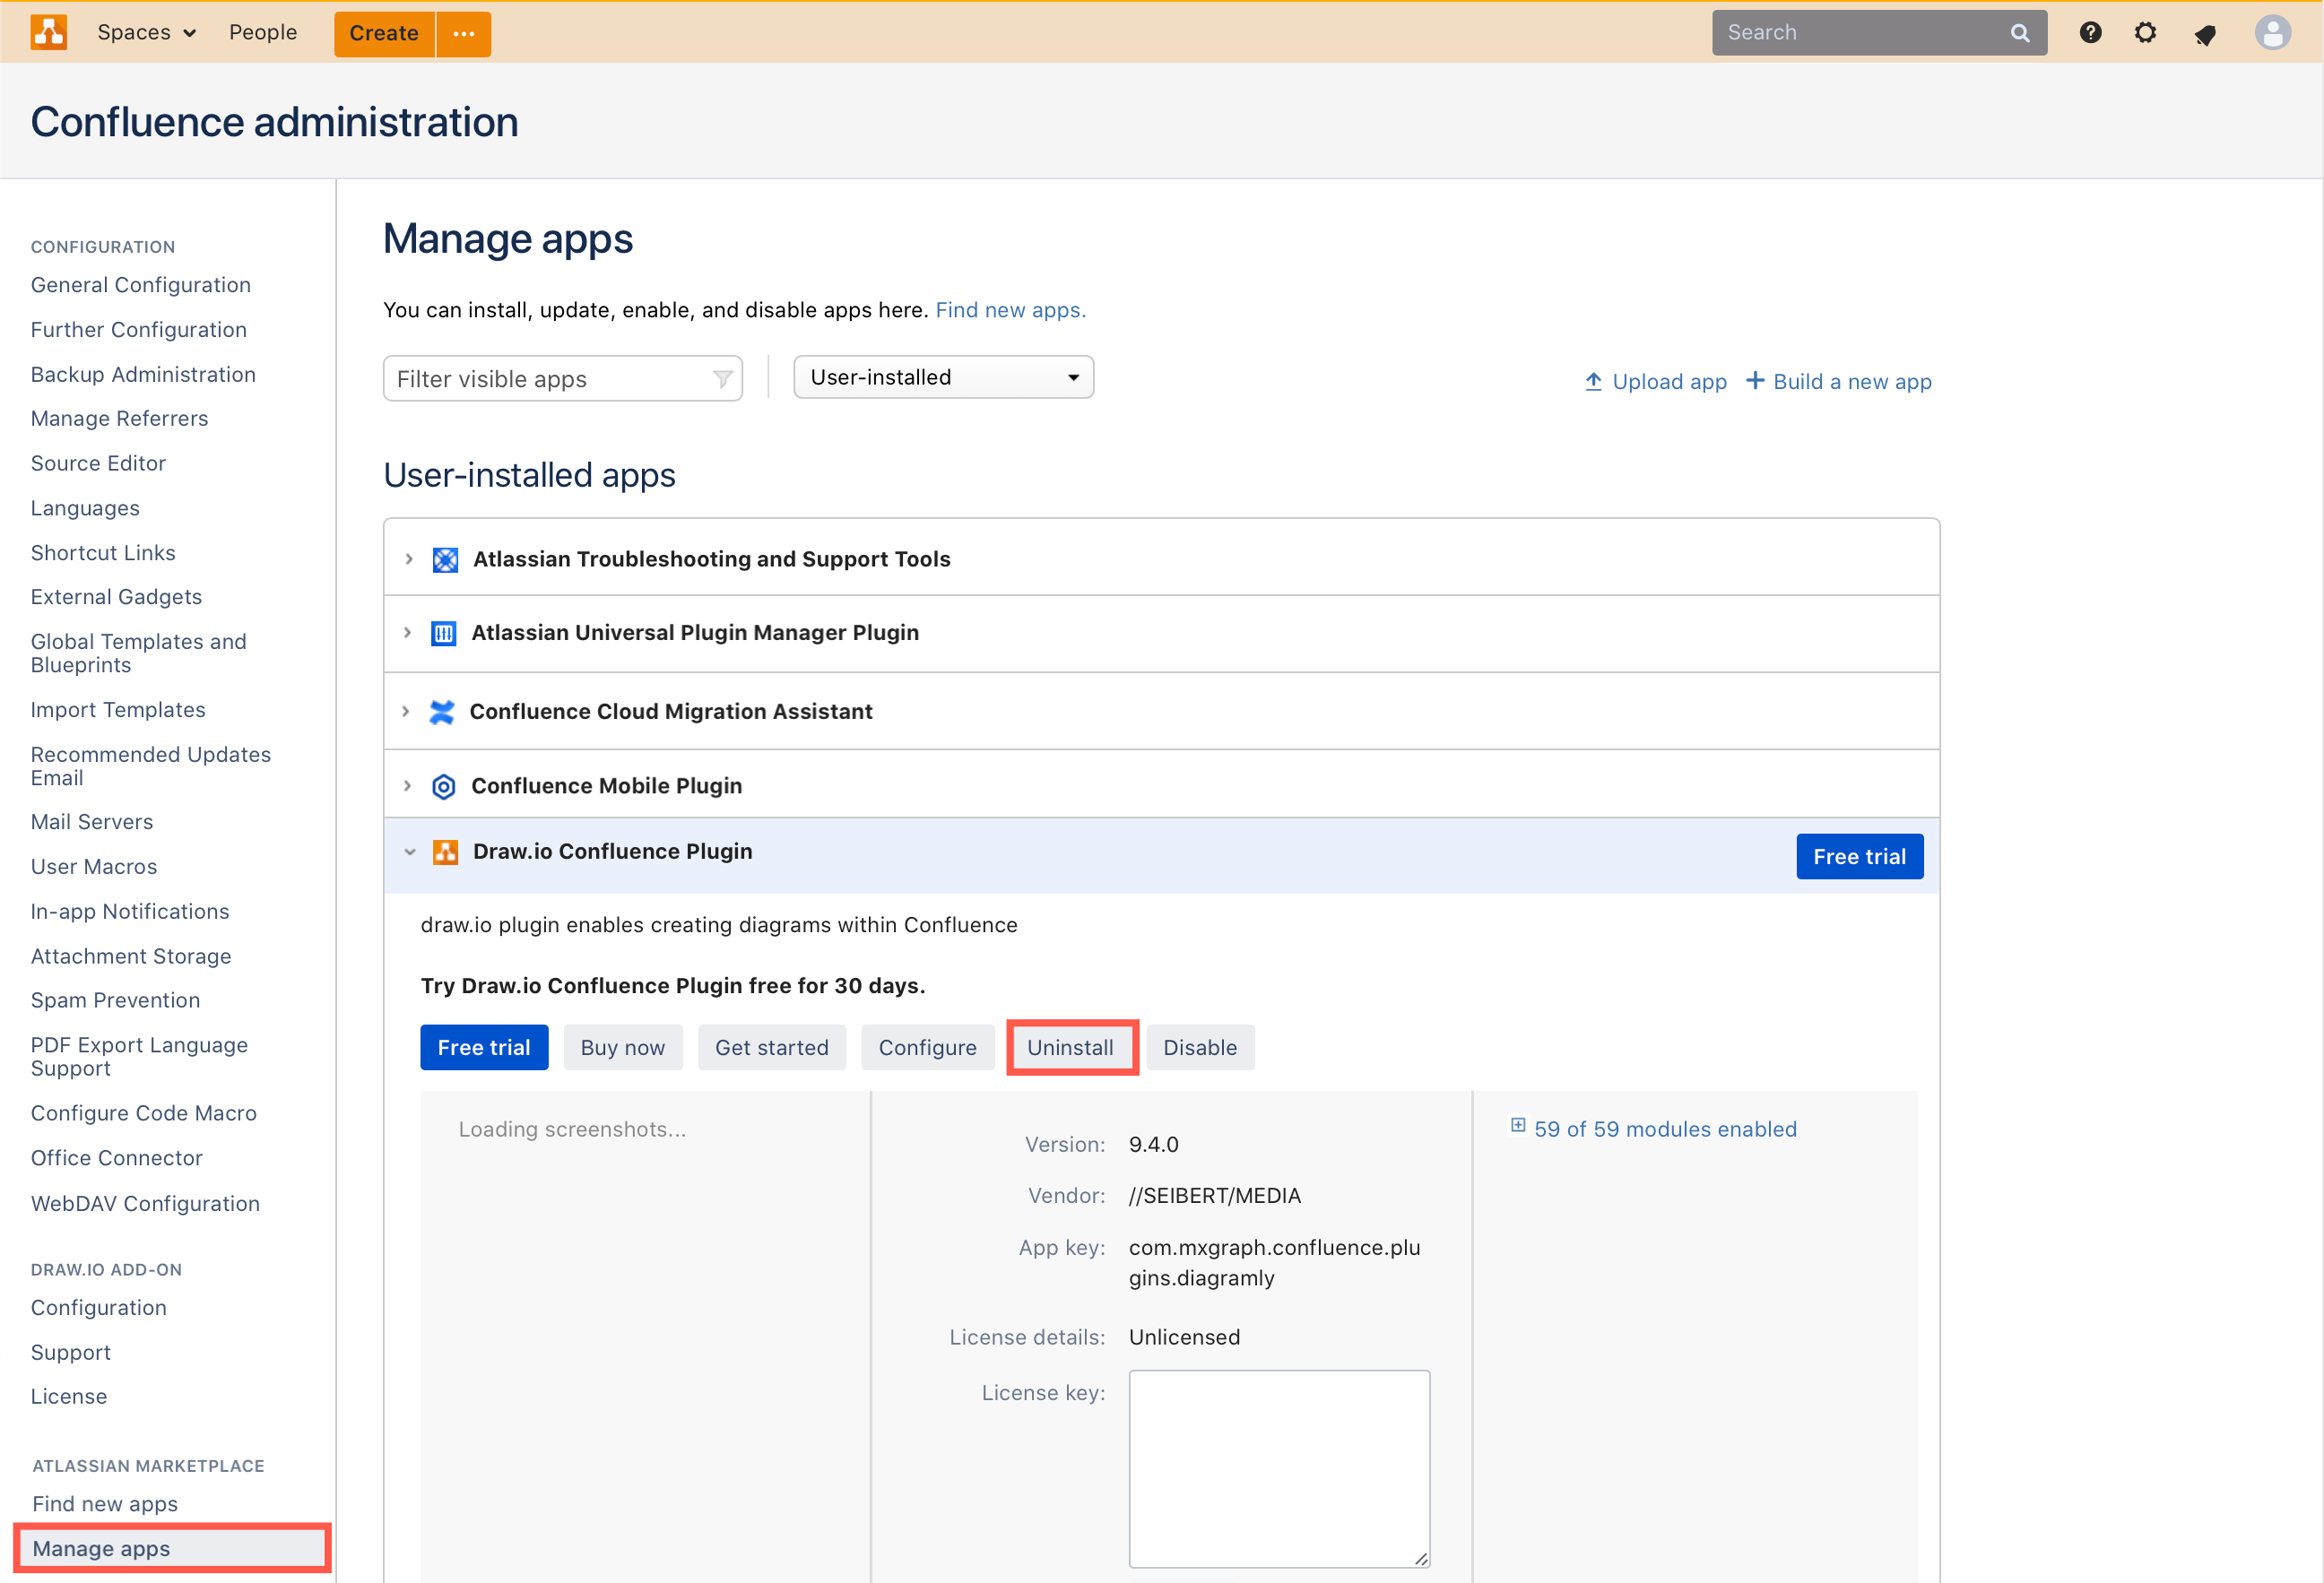Click Build a new app link
This screenshot has height=1583, width=2324.
[x=1839, y=382]
